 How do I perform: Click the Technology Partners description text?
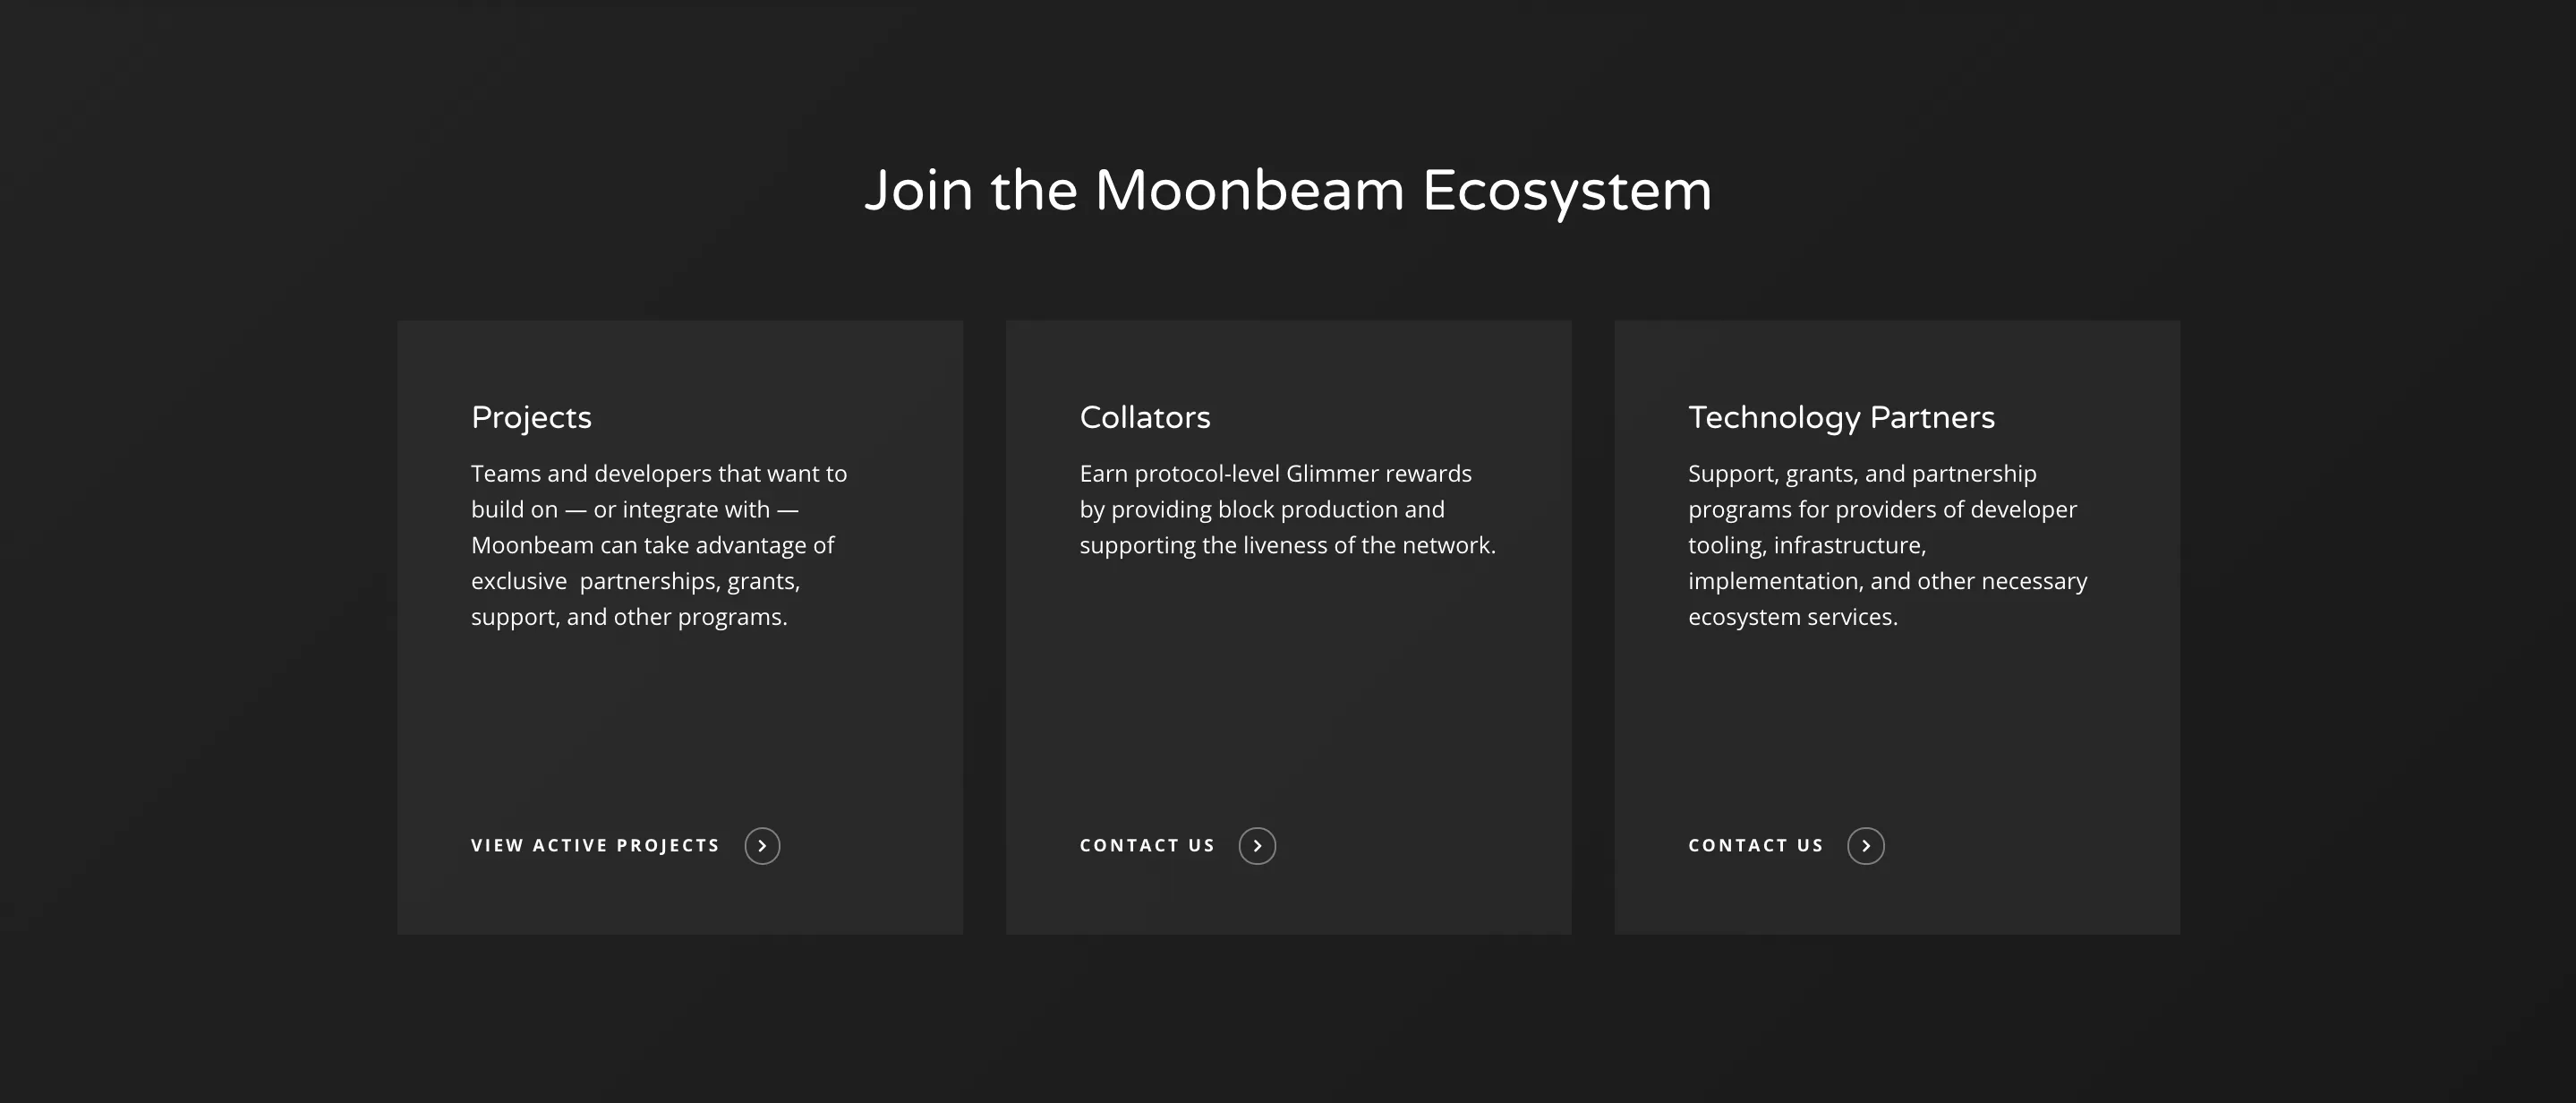pos(1887,544)
